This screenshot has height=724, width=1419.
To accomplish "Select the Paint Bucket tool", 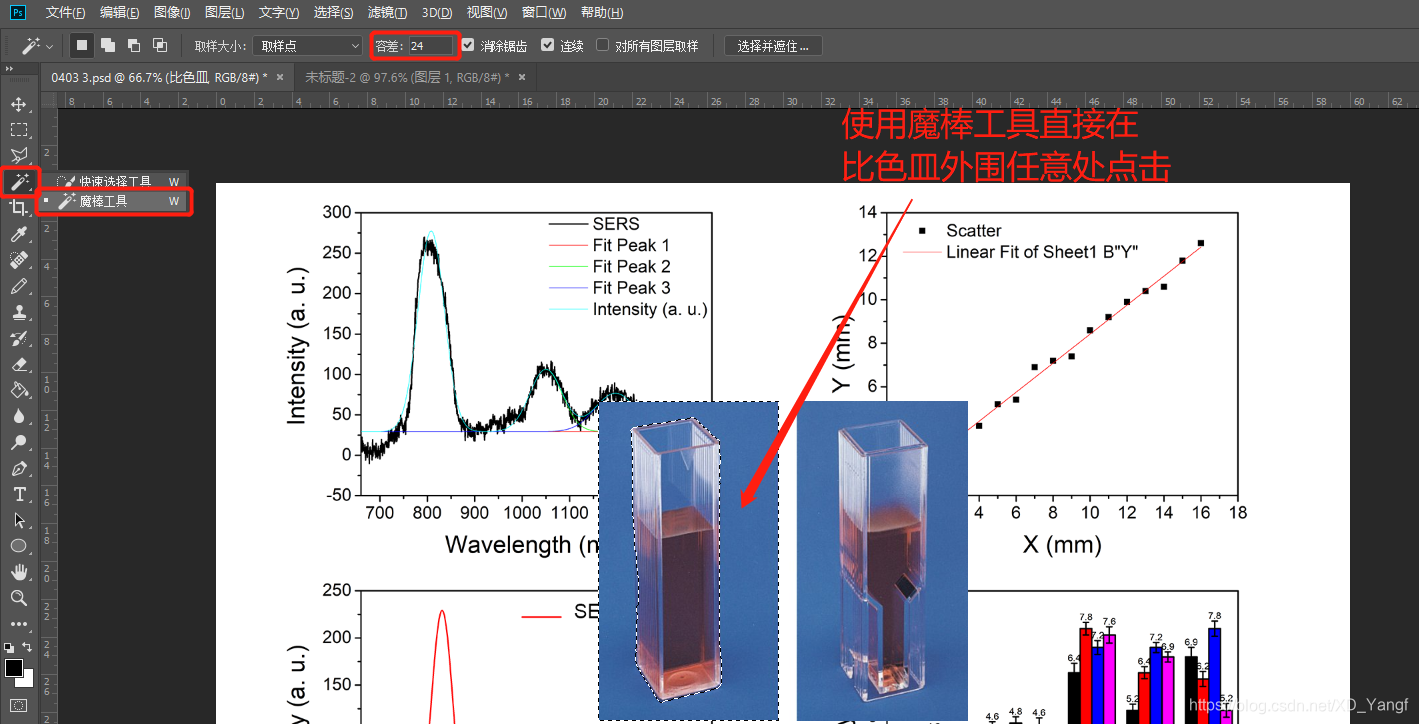I will point(18,390).
